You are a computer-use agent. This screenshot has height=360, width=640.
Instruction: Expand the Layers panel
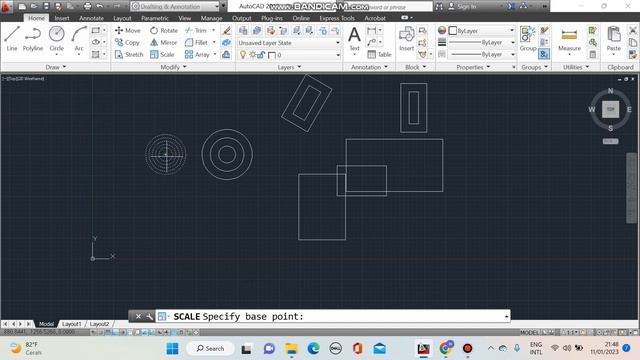[x=289, y=67]
